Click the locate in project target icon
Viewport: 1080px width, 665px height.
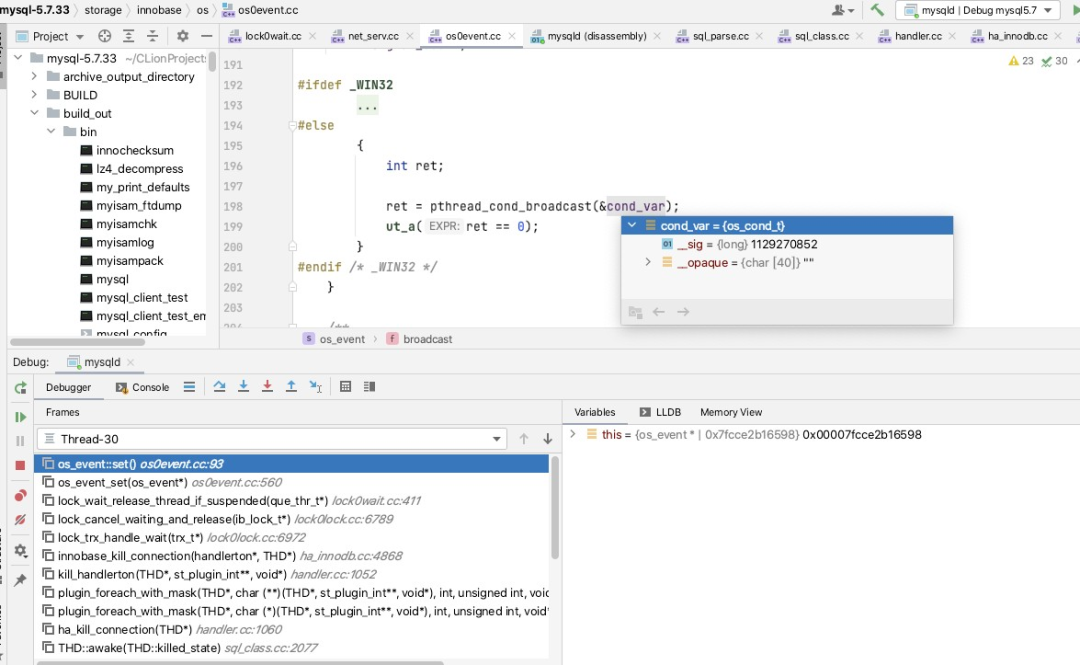[x=104, y=37]
